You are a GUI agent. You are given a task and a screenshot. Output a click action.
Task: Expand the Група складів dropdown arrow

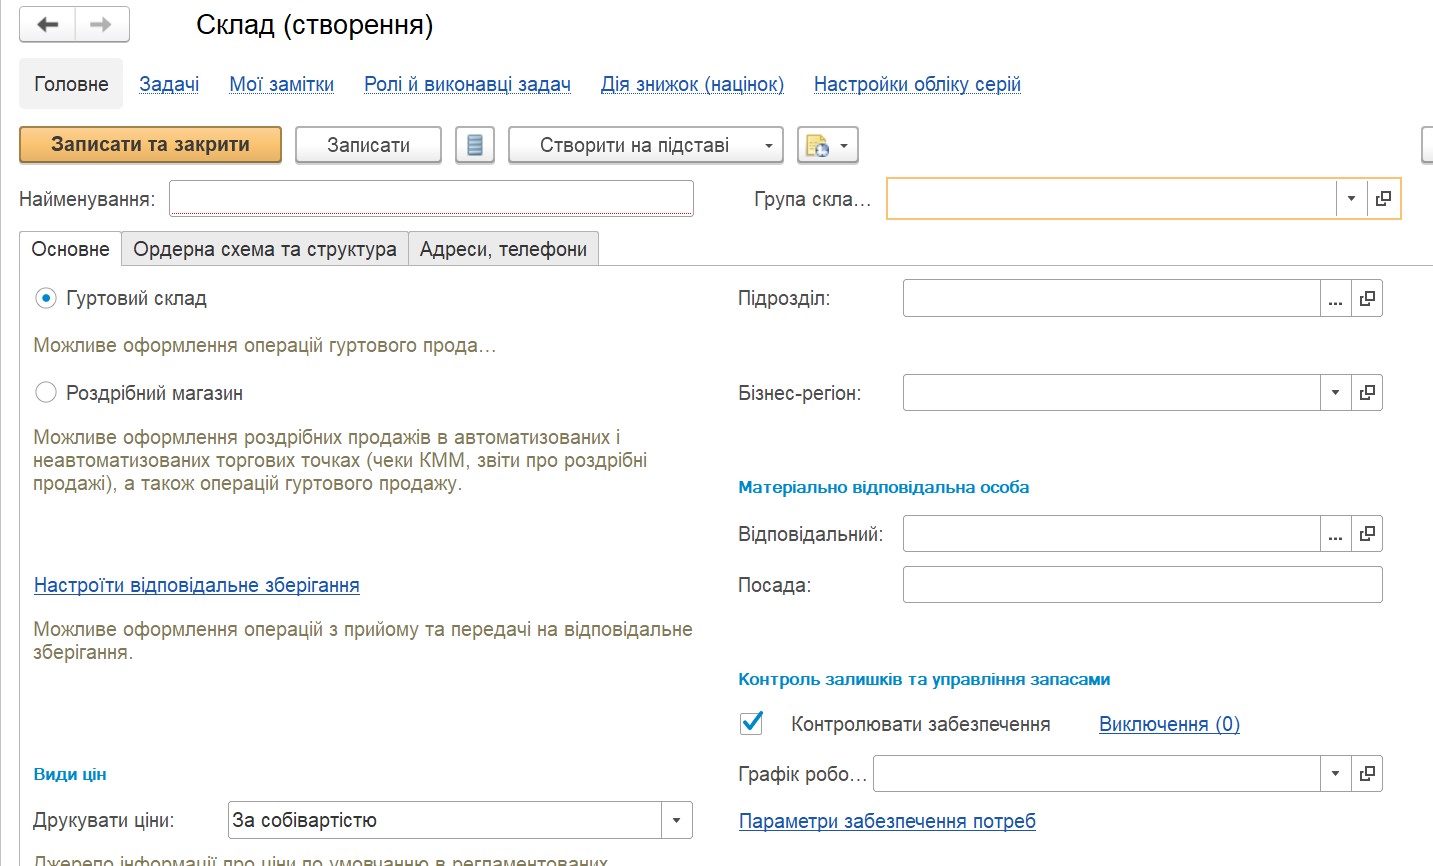tap(1351, 198)
